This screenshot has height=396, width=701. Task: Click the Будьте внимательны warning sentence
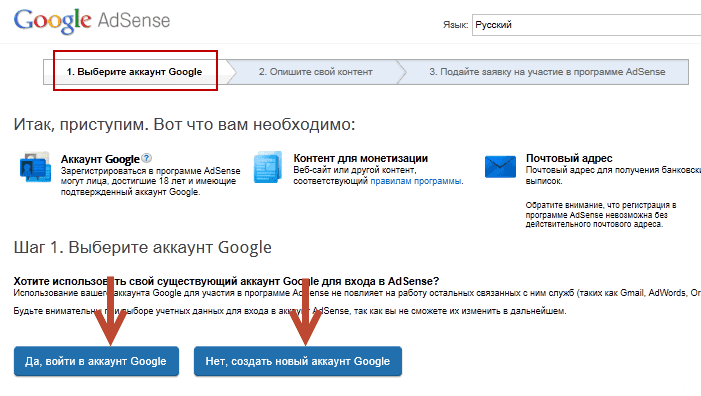(x=290, y=311)
